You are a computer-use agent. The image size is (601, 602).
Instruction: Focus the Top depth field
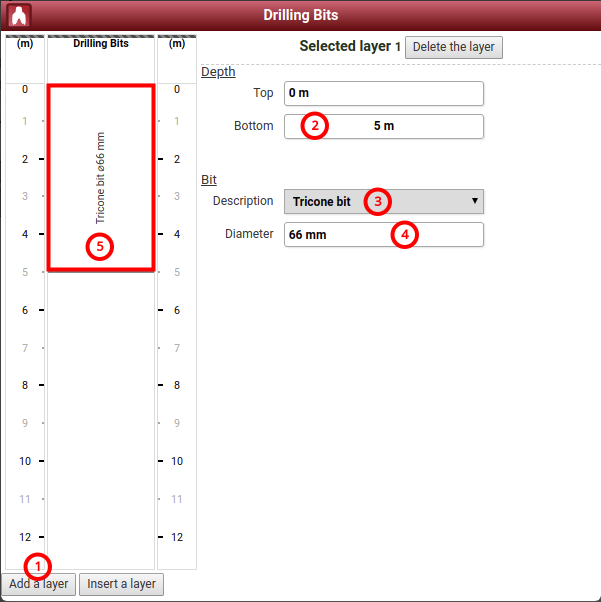383,93
